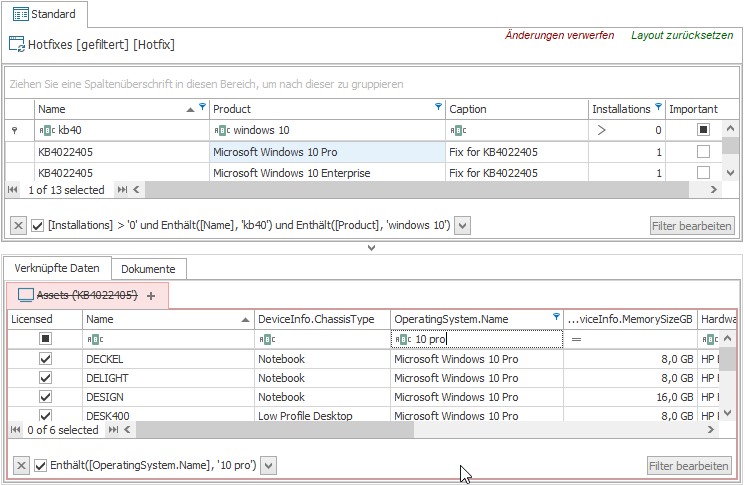Uncheck Licensed for DELIGHT
This screenshot has height=485, width=745.
point(45,378)
